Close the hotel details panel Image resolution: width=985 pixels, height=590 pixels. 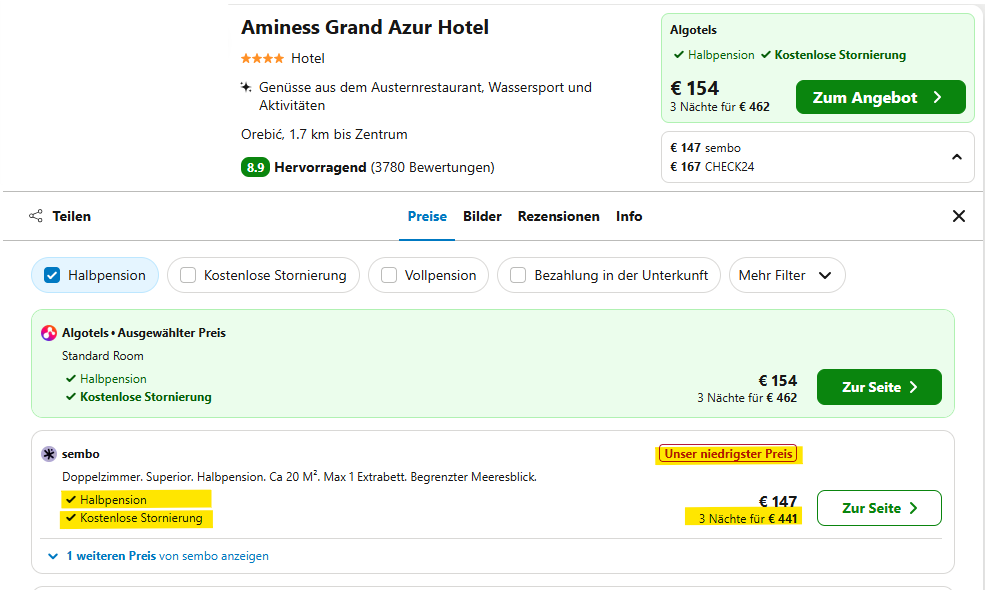(958, 216)
